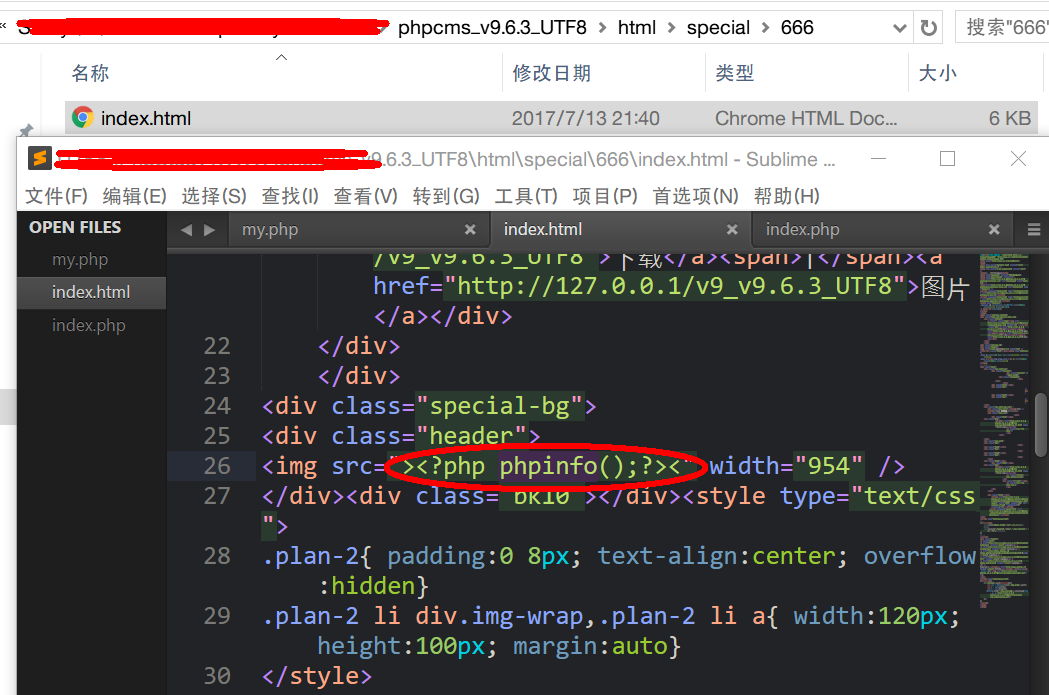Open the 工具 menu in Sublime Text
This screenshot has width=1049, height=695.
coord(528,196)
